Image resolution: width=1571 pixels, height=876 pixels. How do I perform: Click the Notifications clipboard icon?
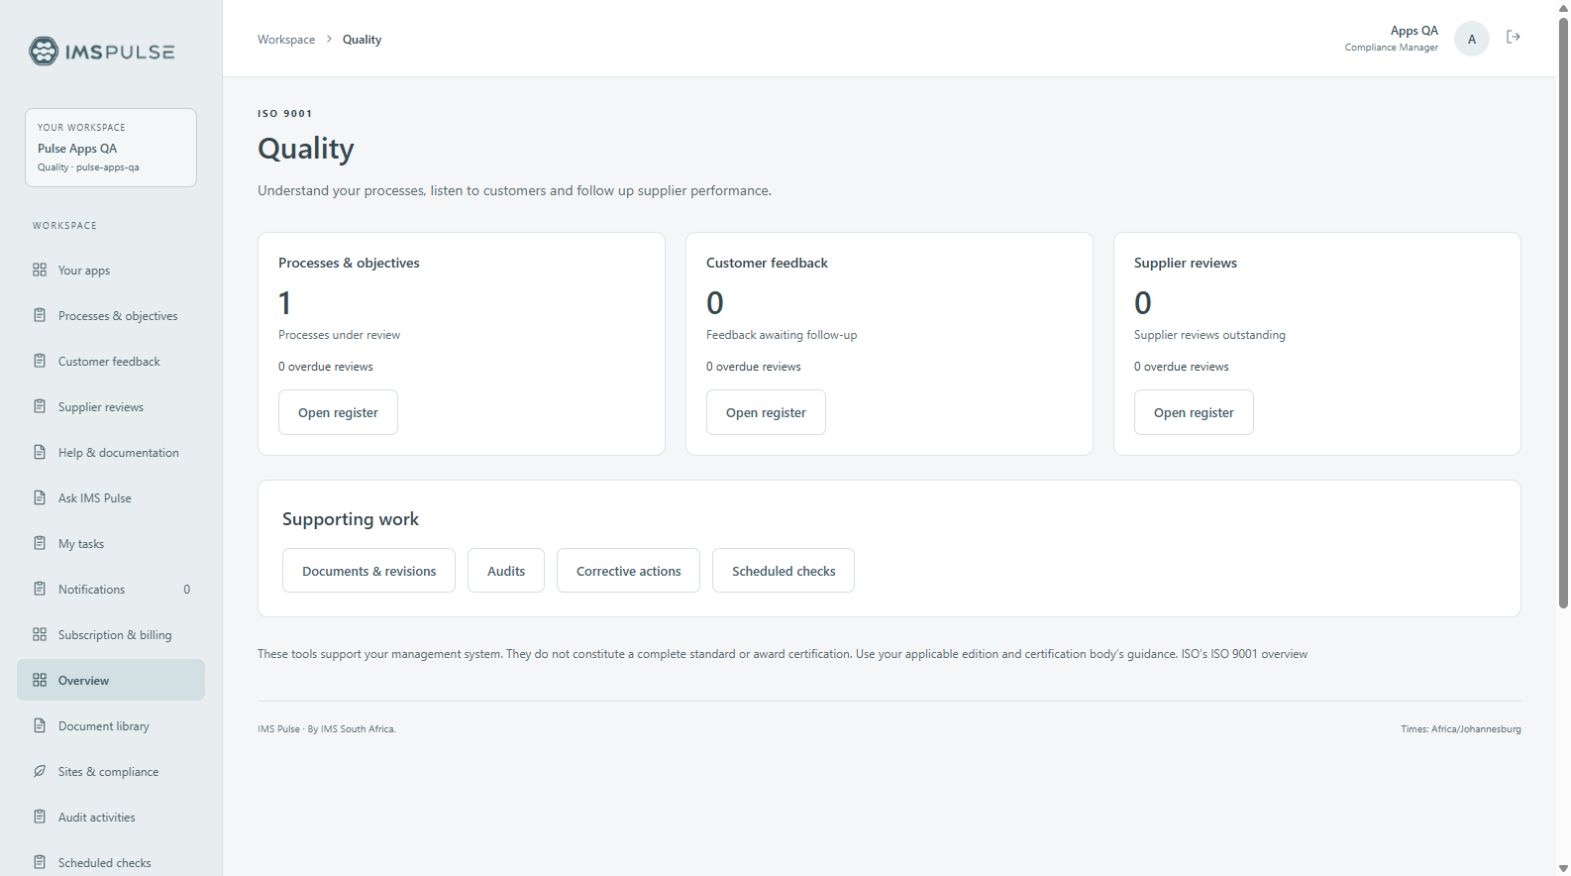coord(40,588)
